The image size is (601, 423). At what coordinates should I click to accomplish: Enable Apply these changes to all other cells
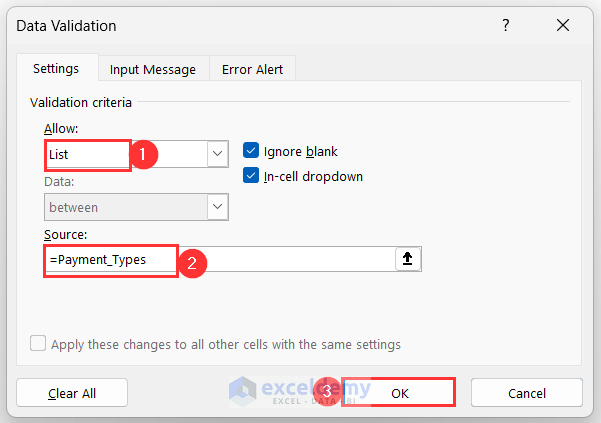point(38,344)
